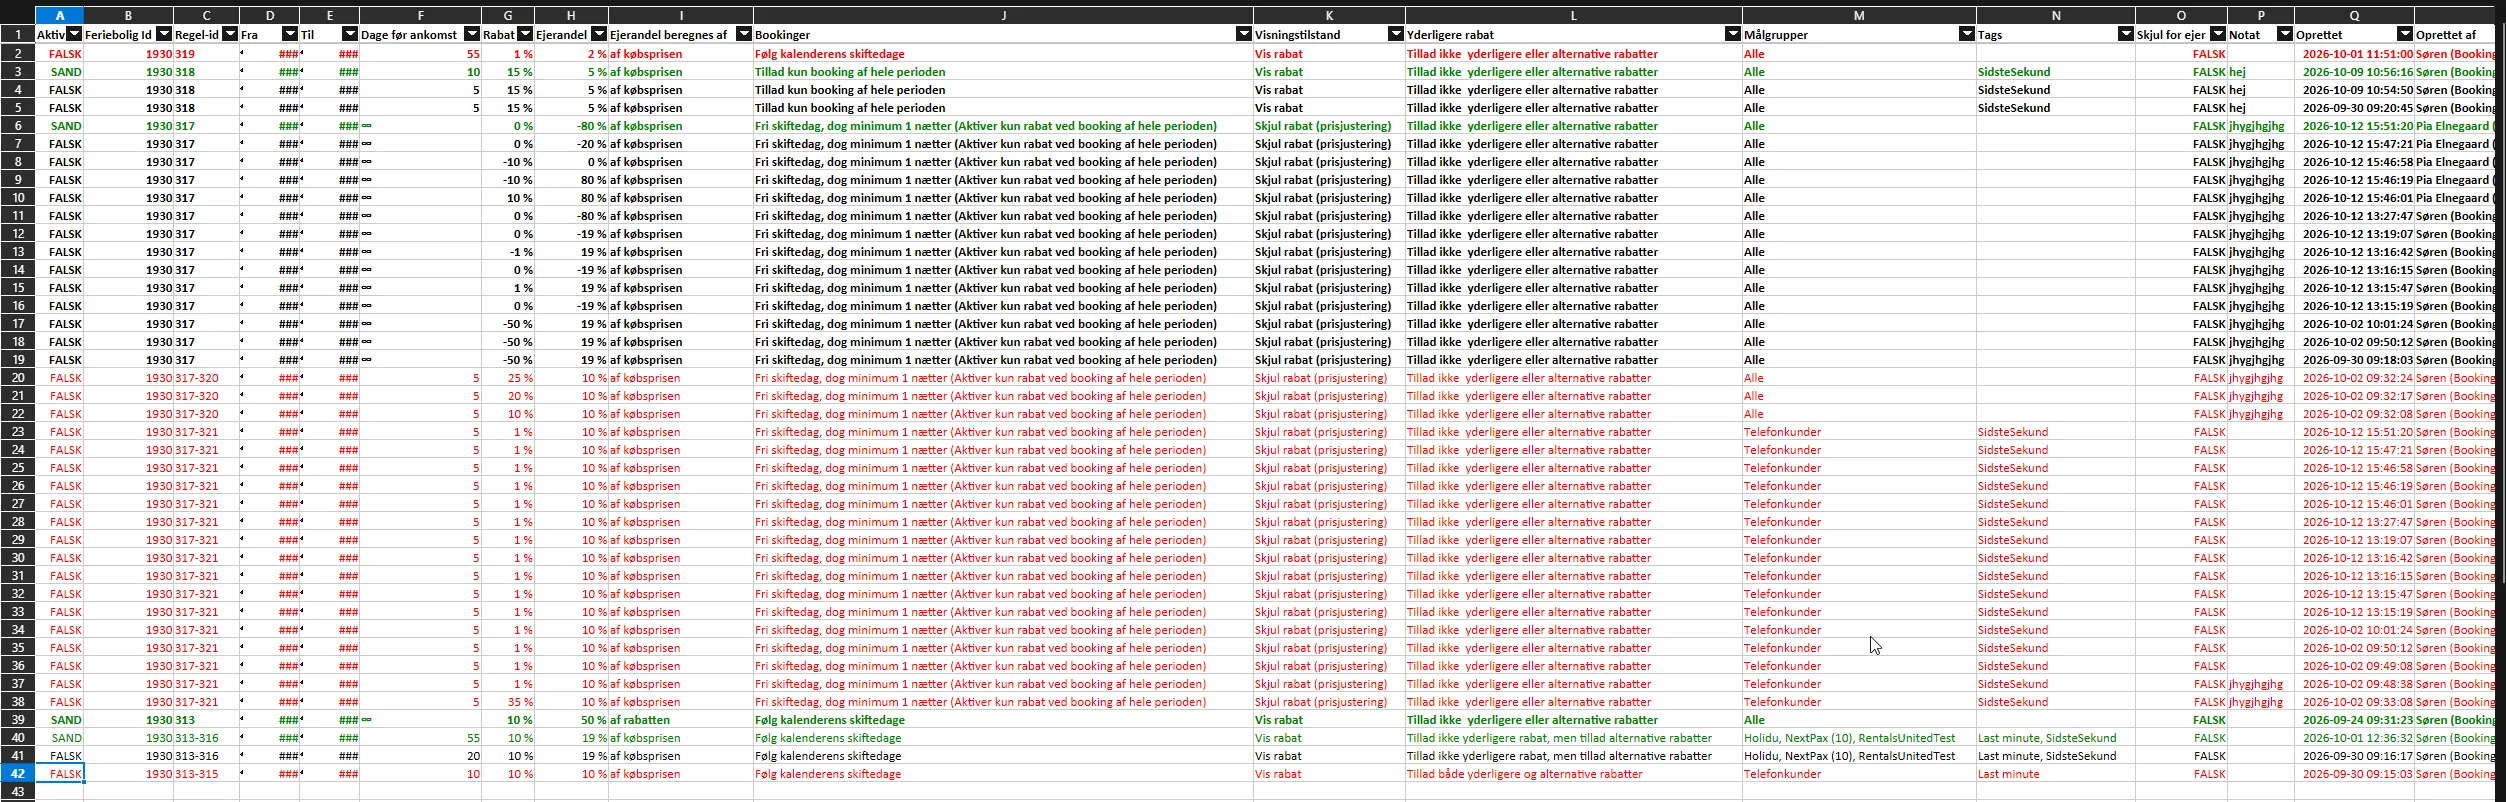Select column A by its header letter
The image size is (2506, 802).
59,15
